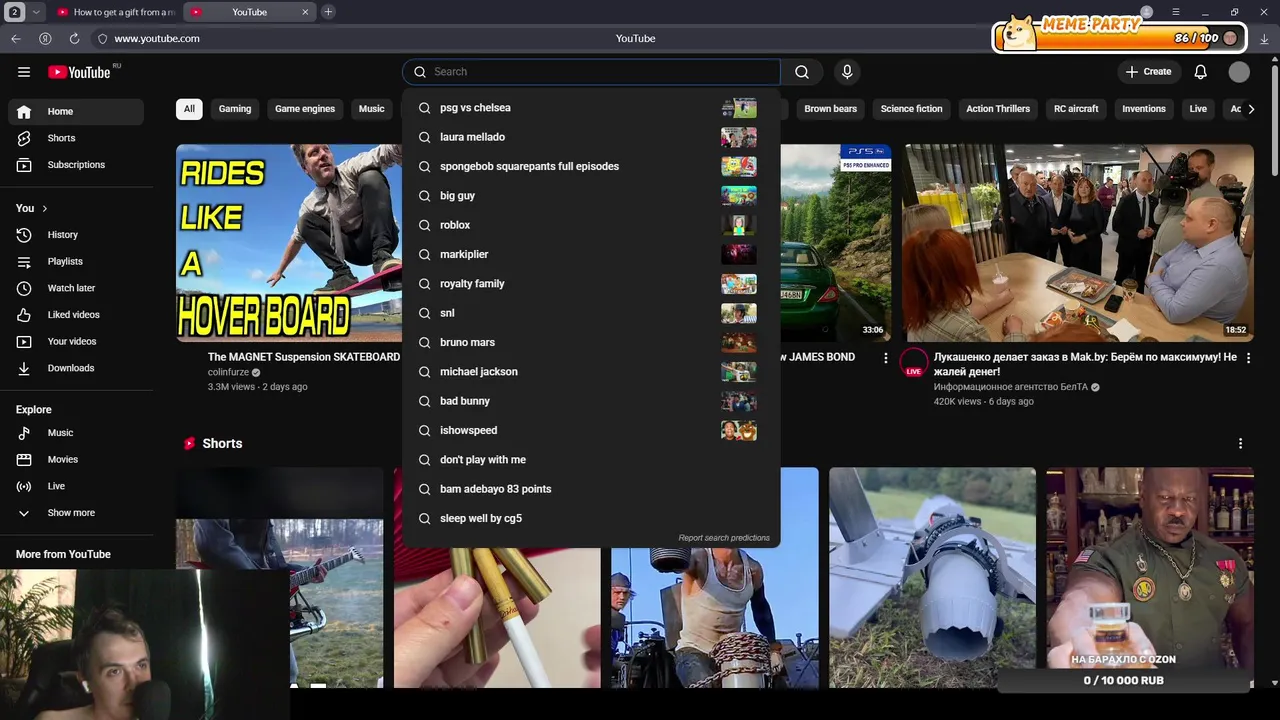This screenshot has width=1280, height=720.
Task: Start voice search with microphone icon
Action: pyautogui.click(x=847, y=72)
